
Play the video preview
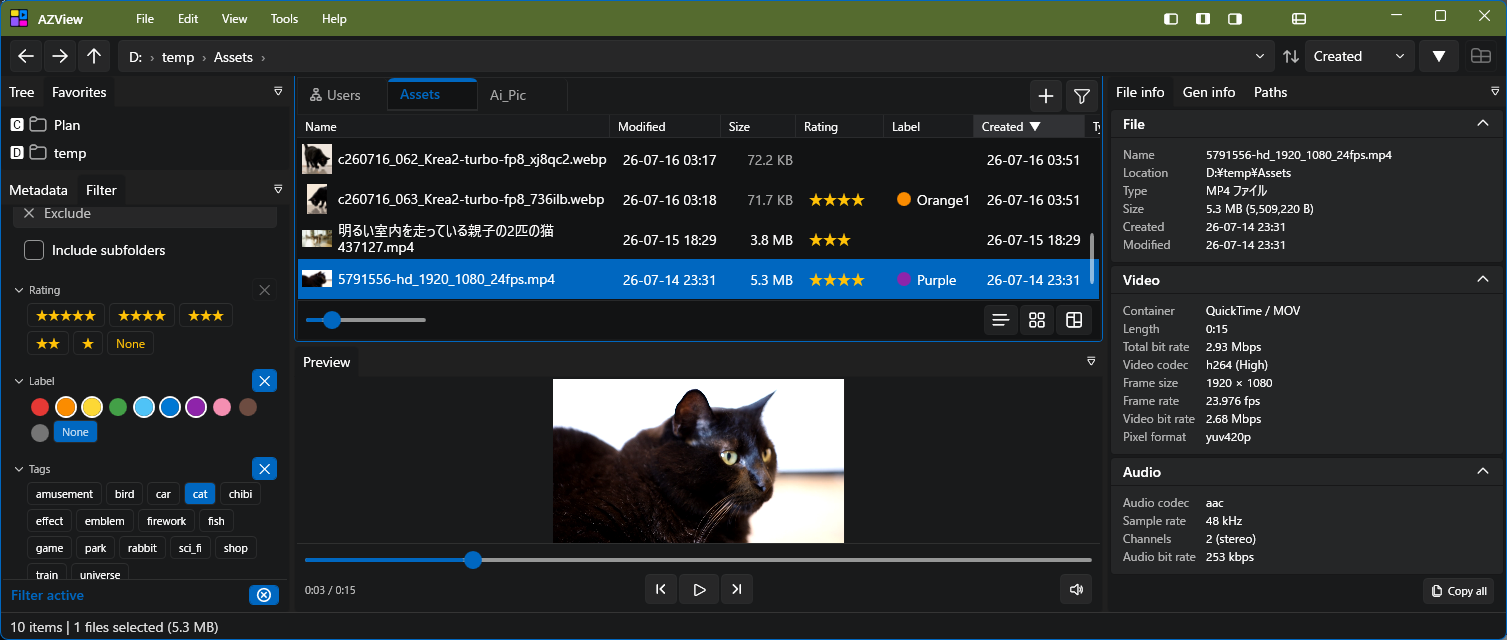(699, 590)
